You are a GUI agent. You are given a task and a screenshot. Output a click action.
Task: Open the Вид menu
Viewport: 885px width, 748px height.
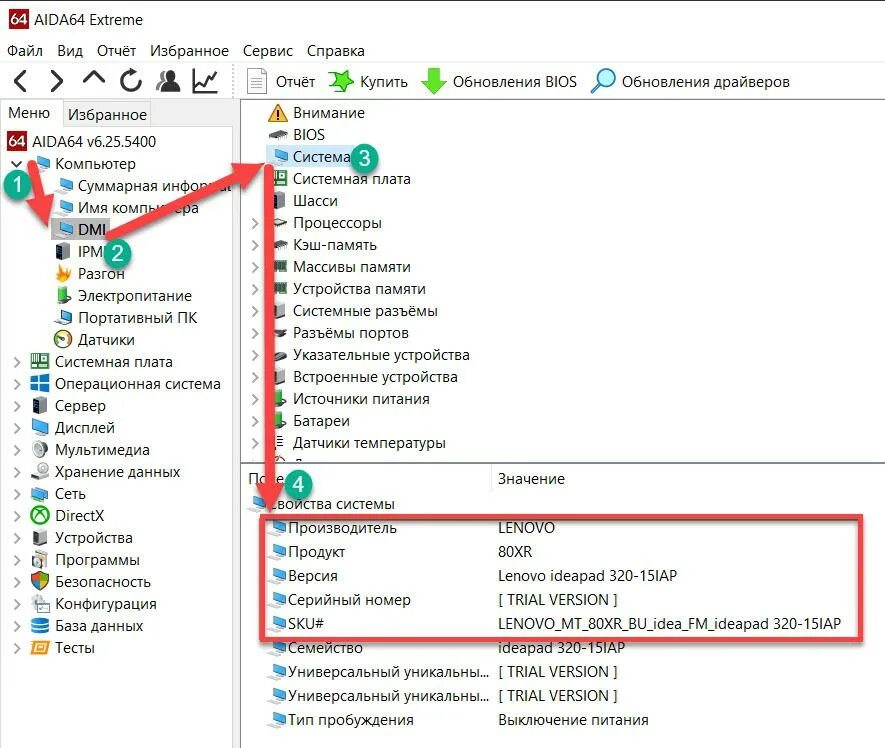pos(70,51)
